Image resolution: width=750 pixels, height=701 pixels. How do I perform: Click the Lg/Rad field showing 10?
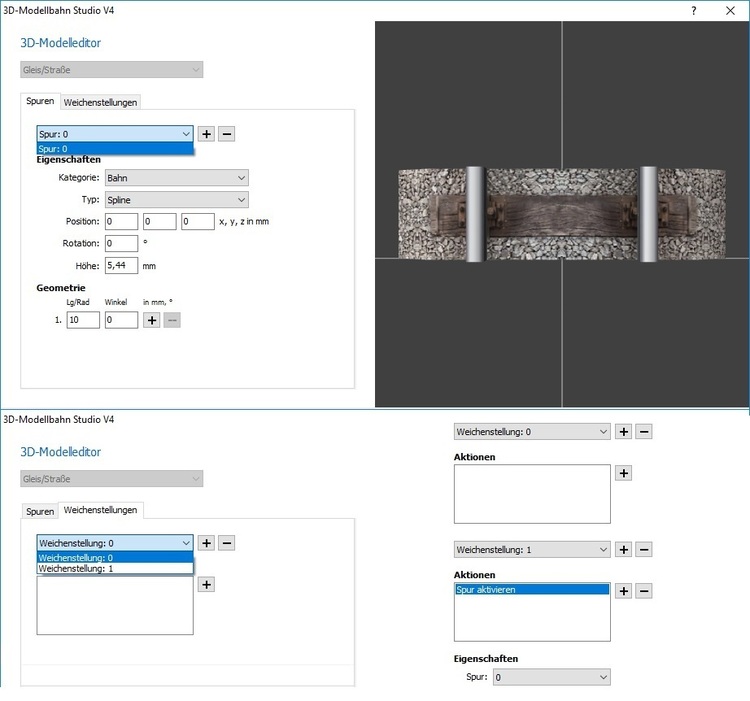pos(83,320)
